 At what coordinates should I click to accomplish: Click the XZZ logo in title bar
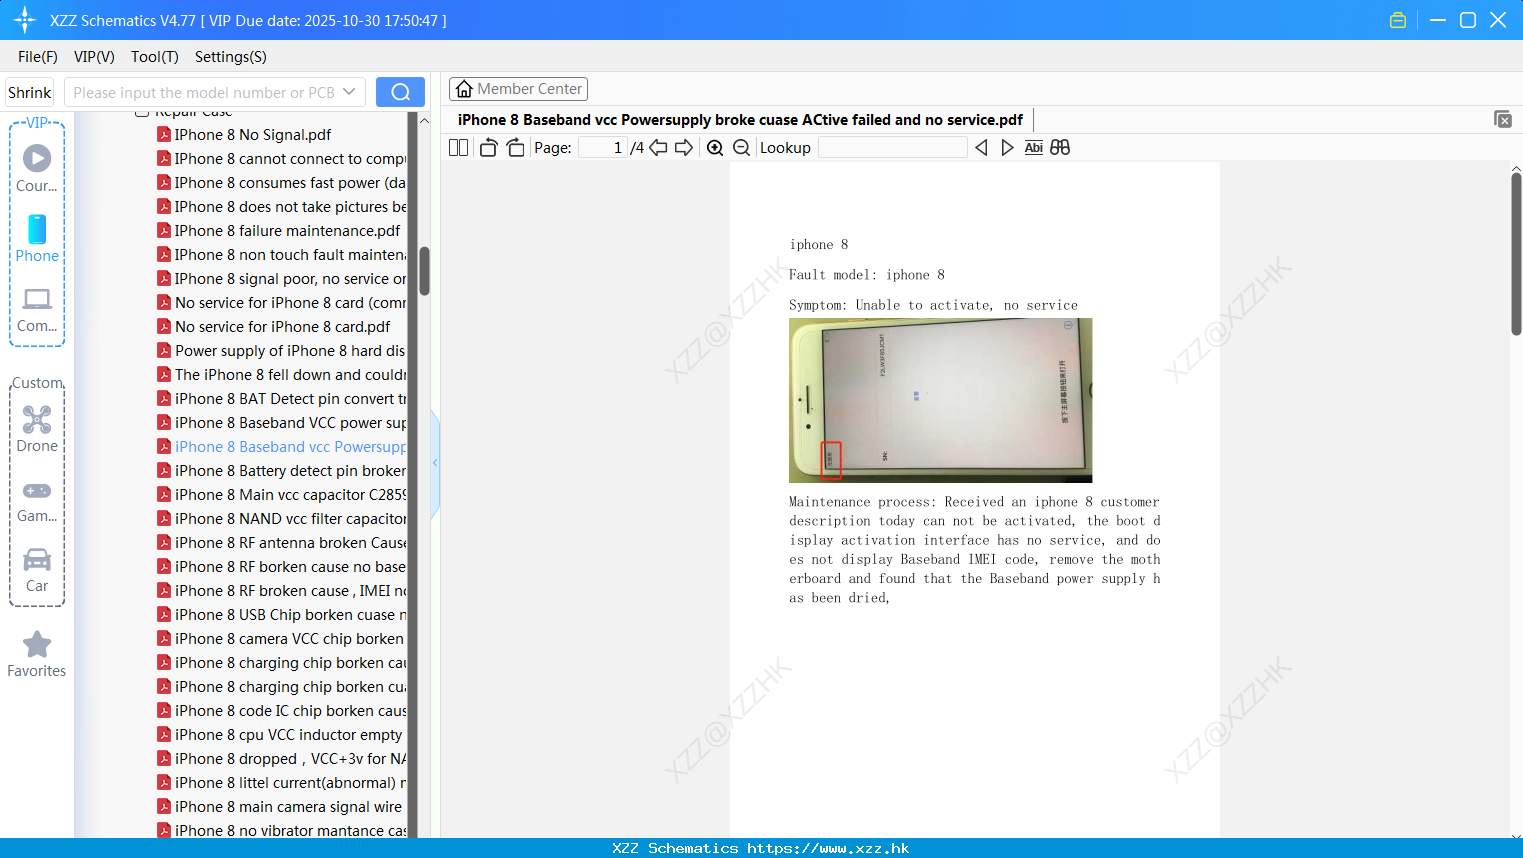tap(25, 20)
